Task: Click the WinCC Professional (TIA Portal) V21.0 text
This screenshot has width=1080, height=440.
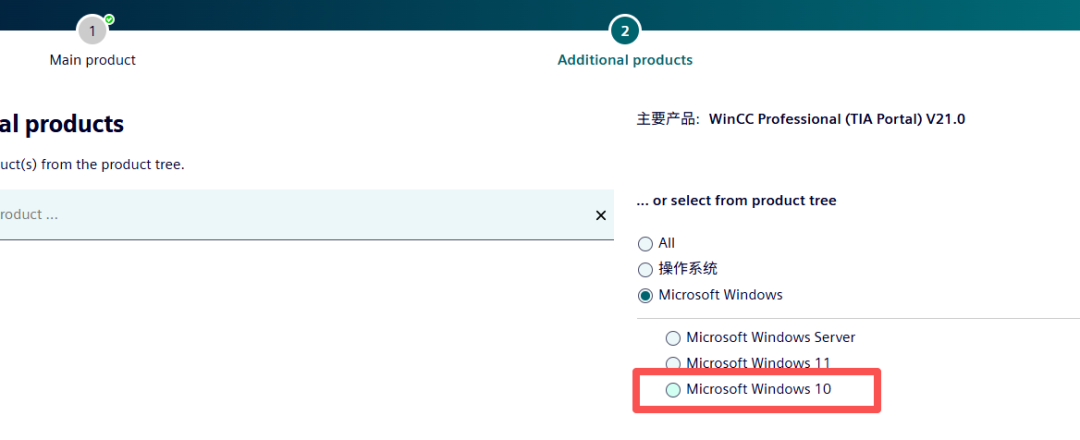Action: [x=836, y=119]
